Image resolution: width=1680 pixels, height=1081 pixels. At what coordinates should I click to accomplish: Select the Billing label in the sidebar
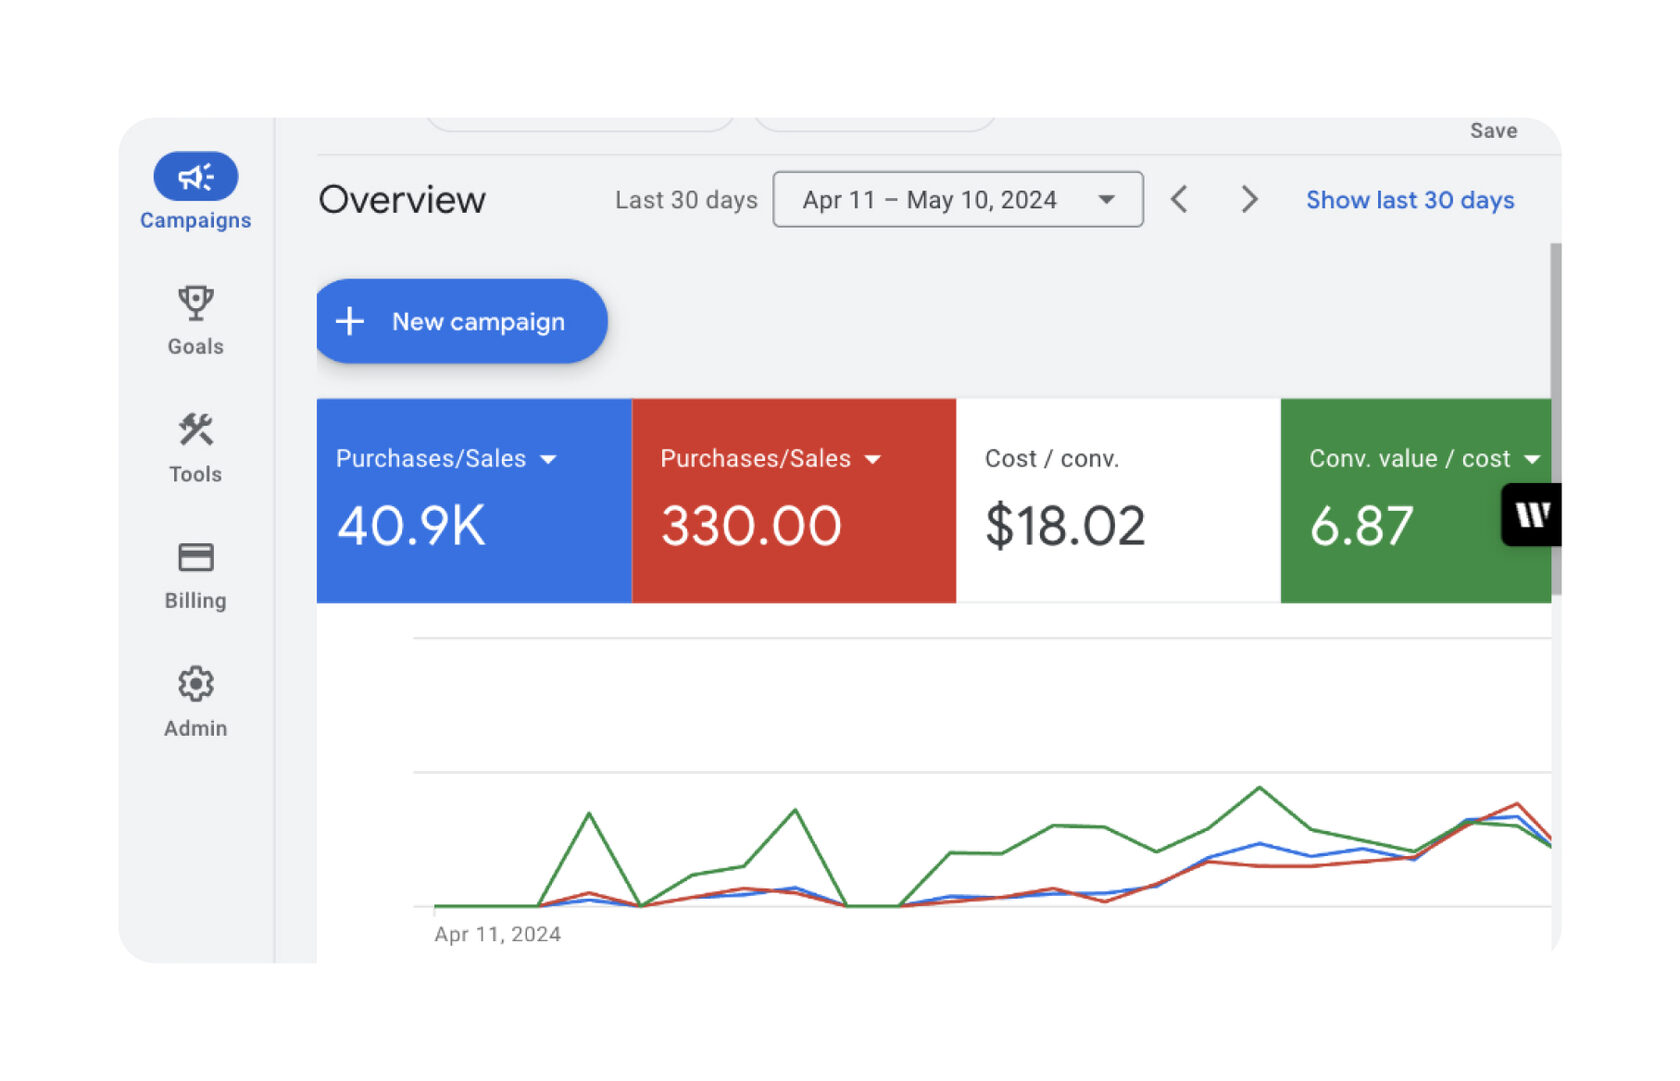pos(196,600)
